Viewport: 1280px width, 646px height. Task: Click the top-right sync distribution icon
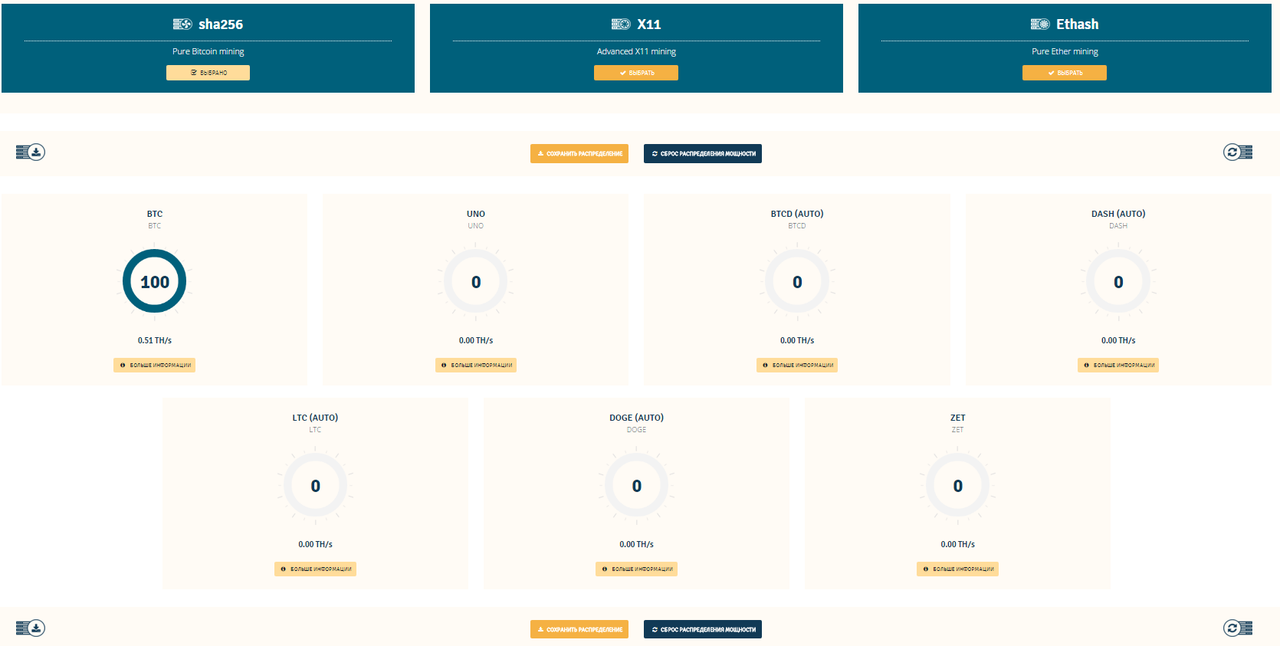[x=1238, y=151]
